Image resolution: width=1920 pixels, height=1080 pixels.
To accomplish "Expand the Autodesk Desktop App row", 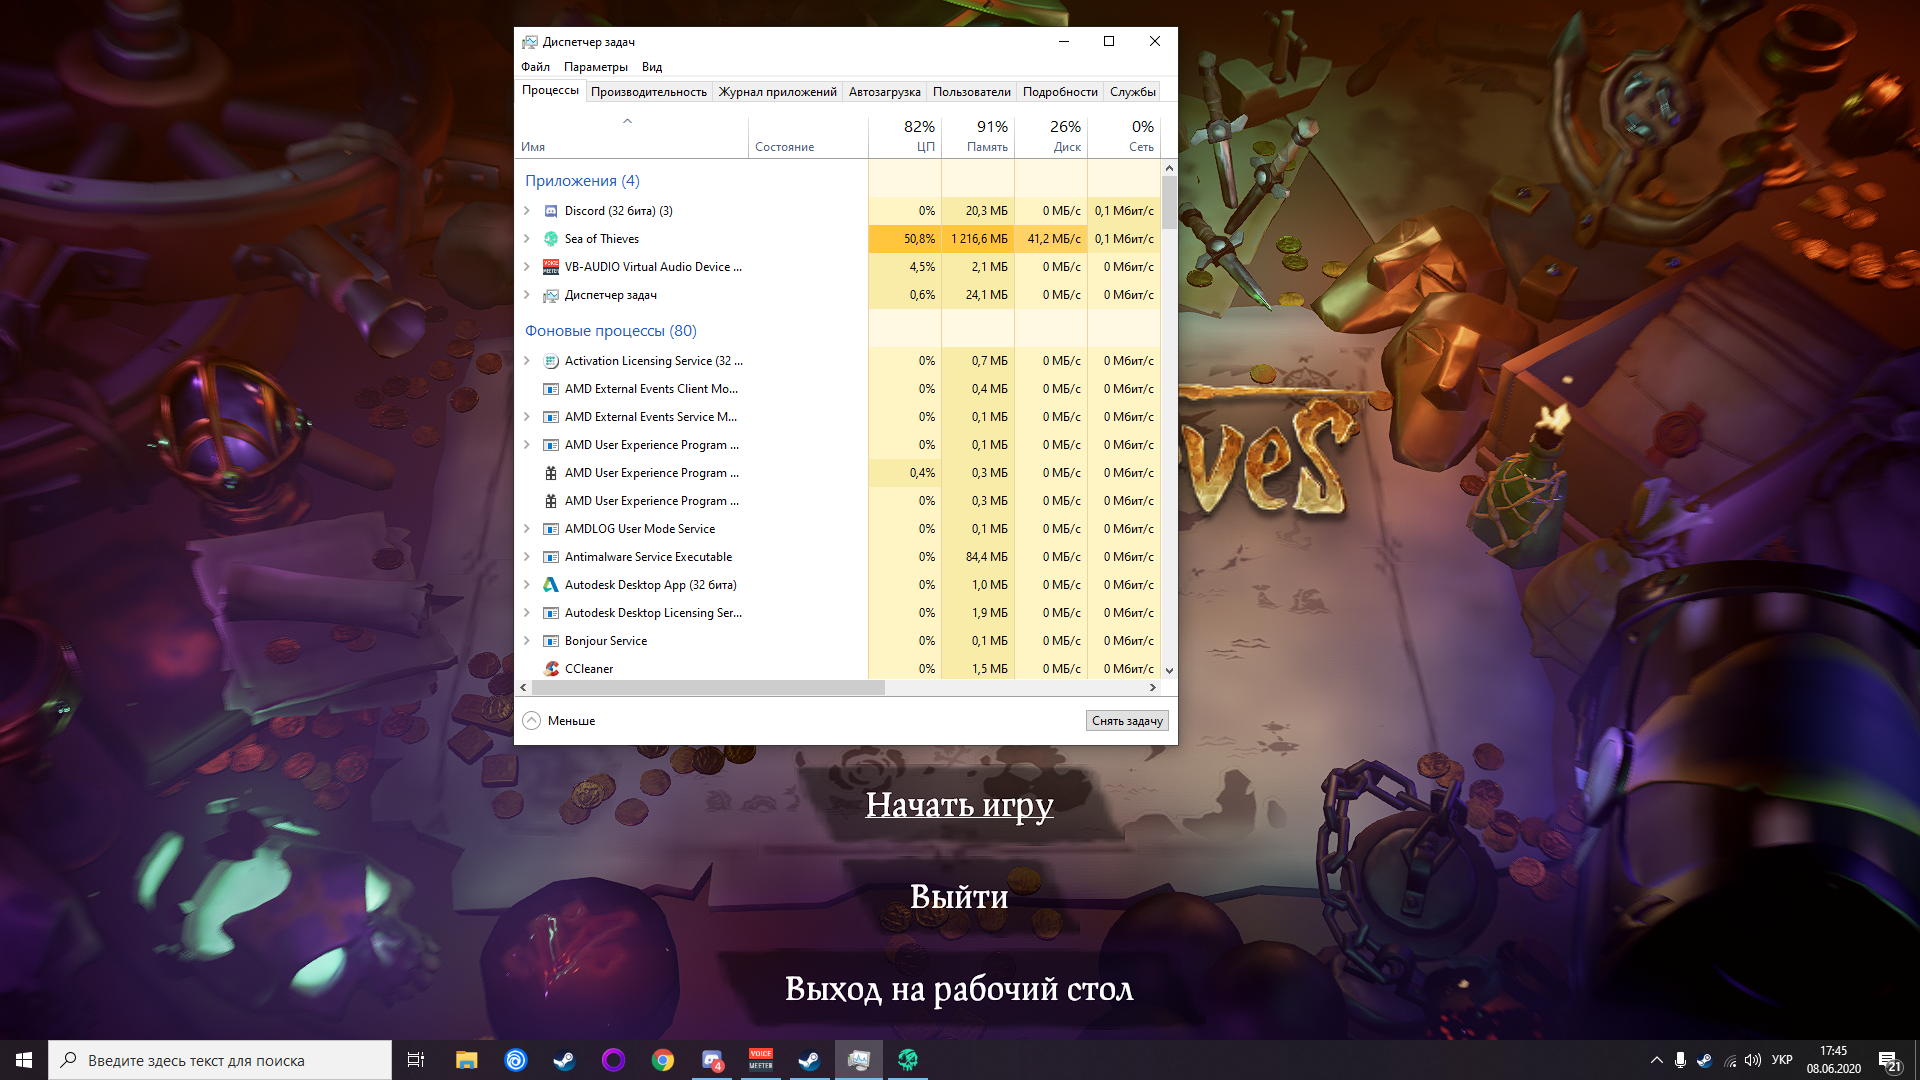I will point(527,585).
